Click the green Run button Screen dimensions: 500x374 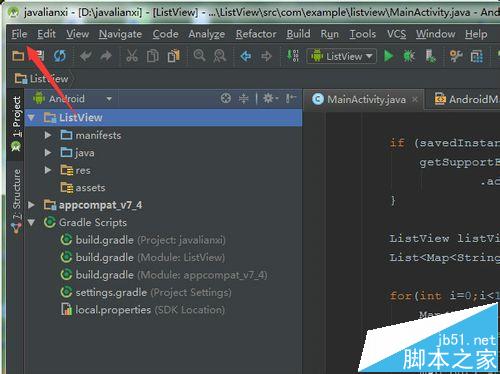click(x=388, y=56)
